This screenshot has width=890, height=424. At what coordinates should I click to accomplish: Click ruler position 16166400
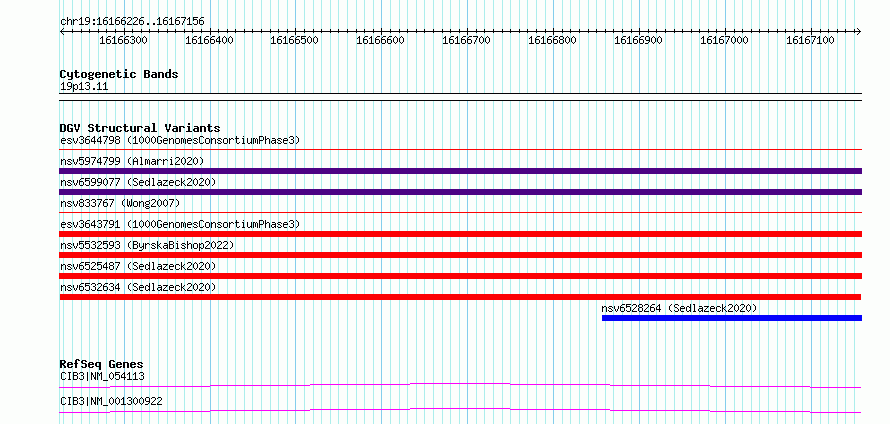tap(209, 40)
